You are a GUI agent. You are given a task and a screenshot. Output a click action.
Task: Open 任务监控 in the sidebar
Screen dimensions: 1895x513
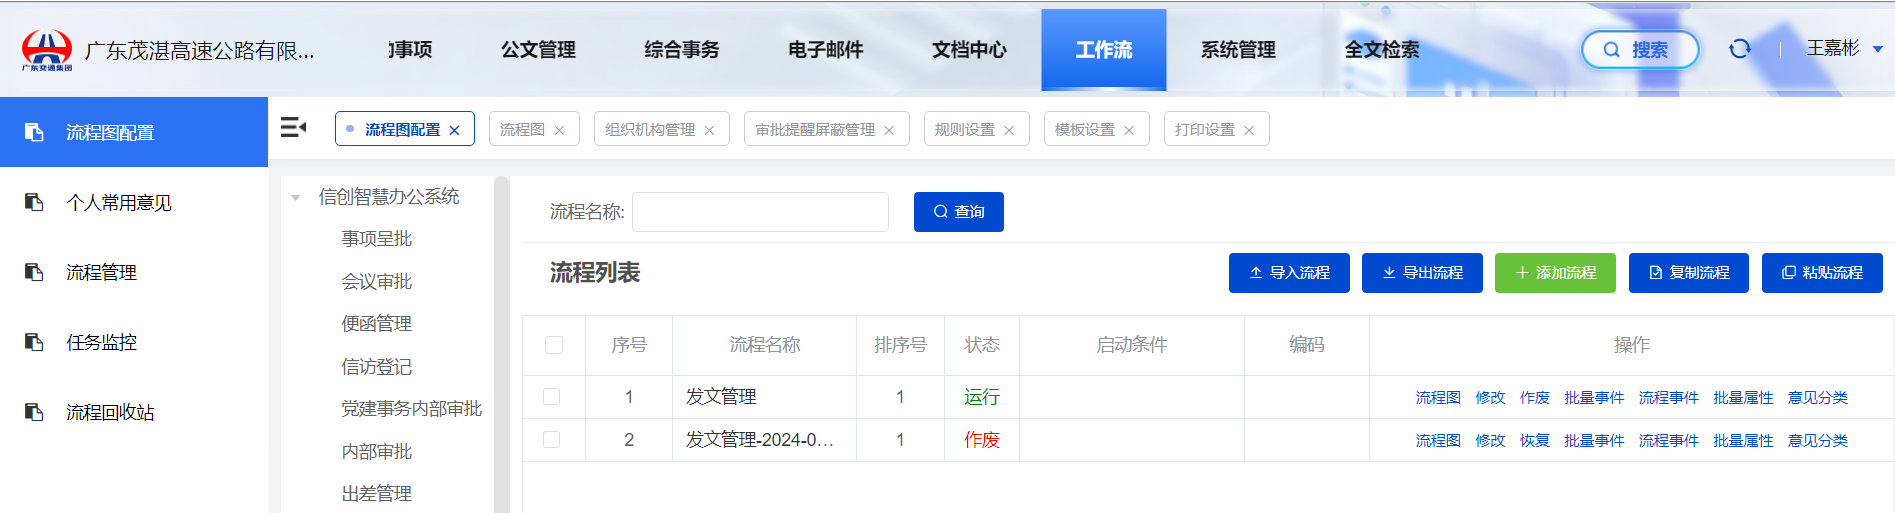134,342
